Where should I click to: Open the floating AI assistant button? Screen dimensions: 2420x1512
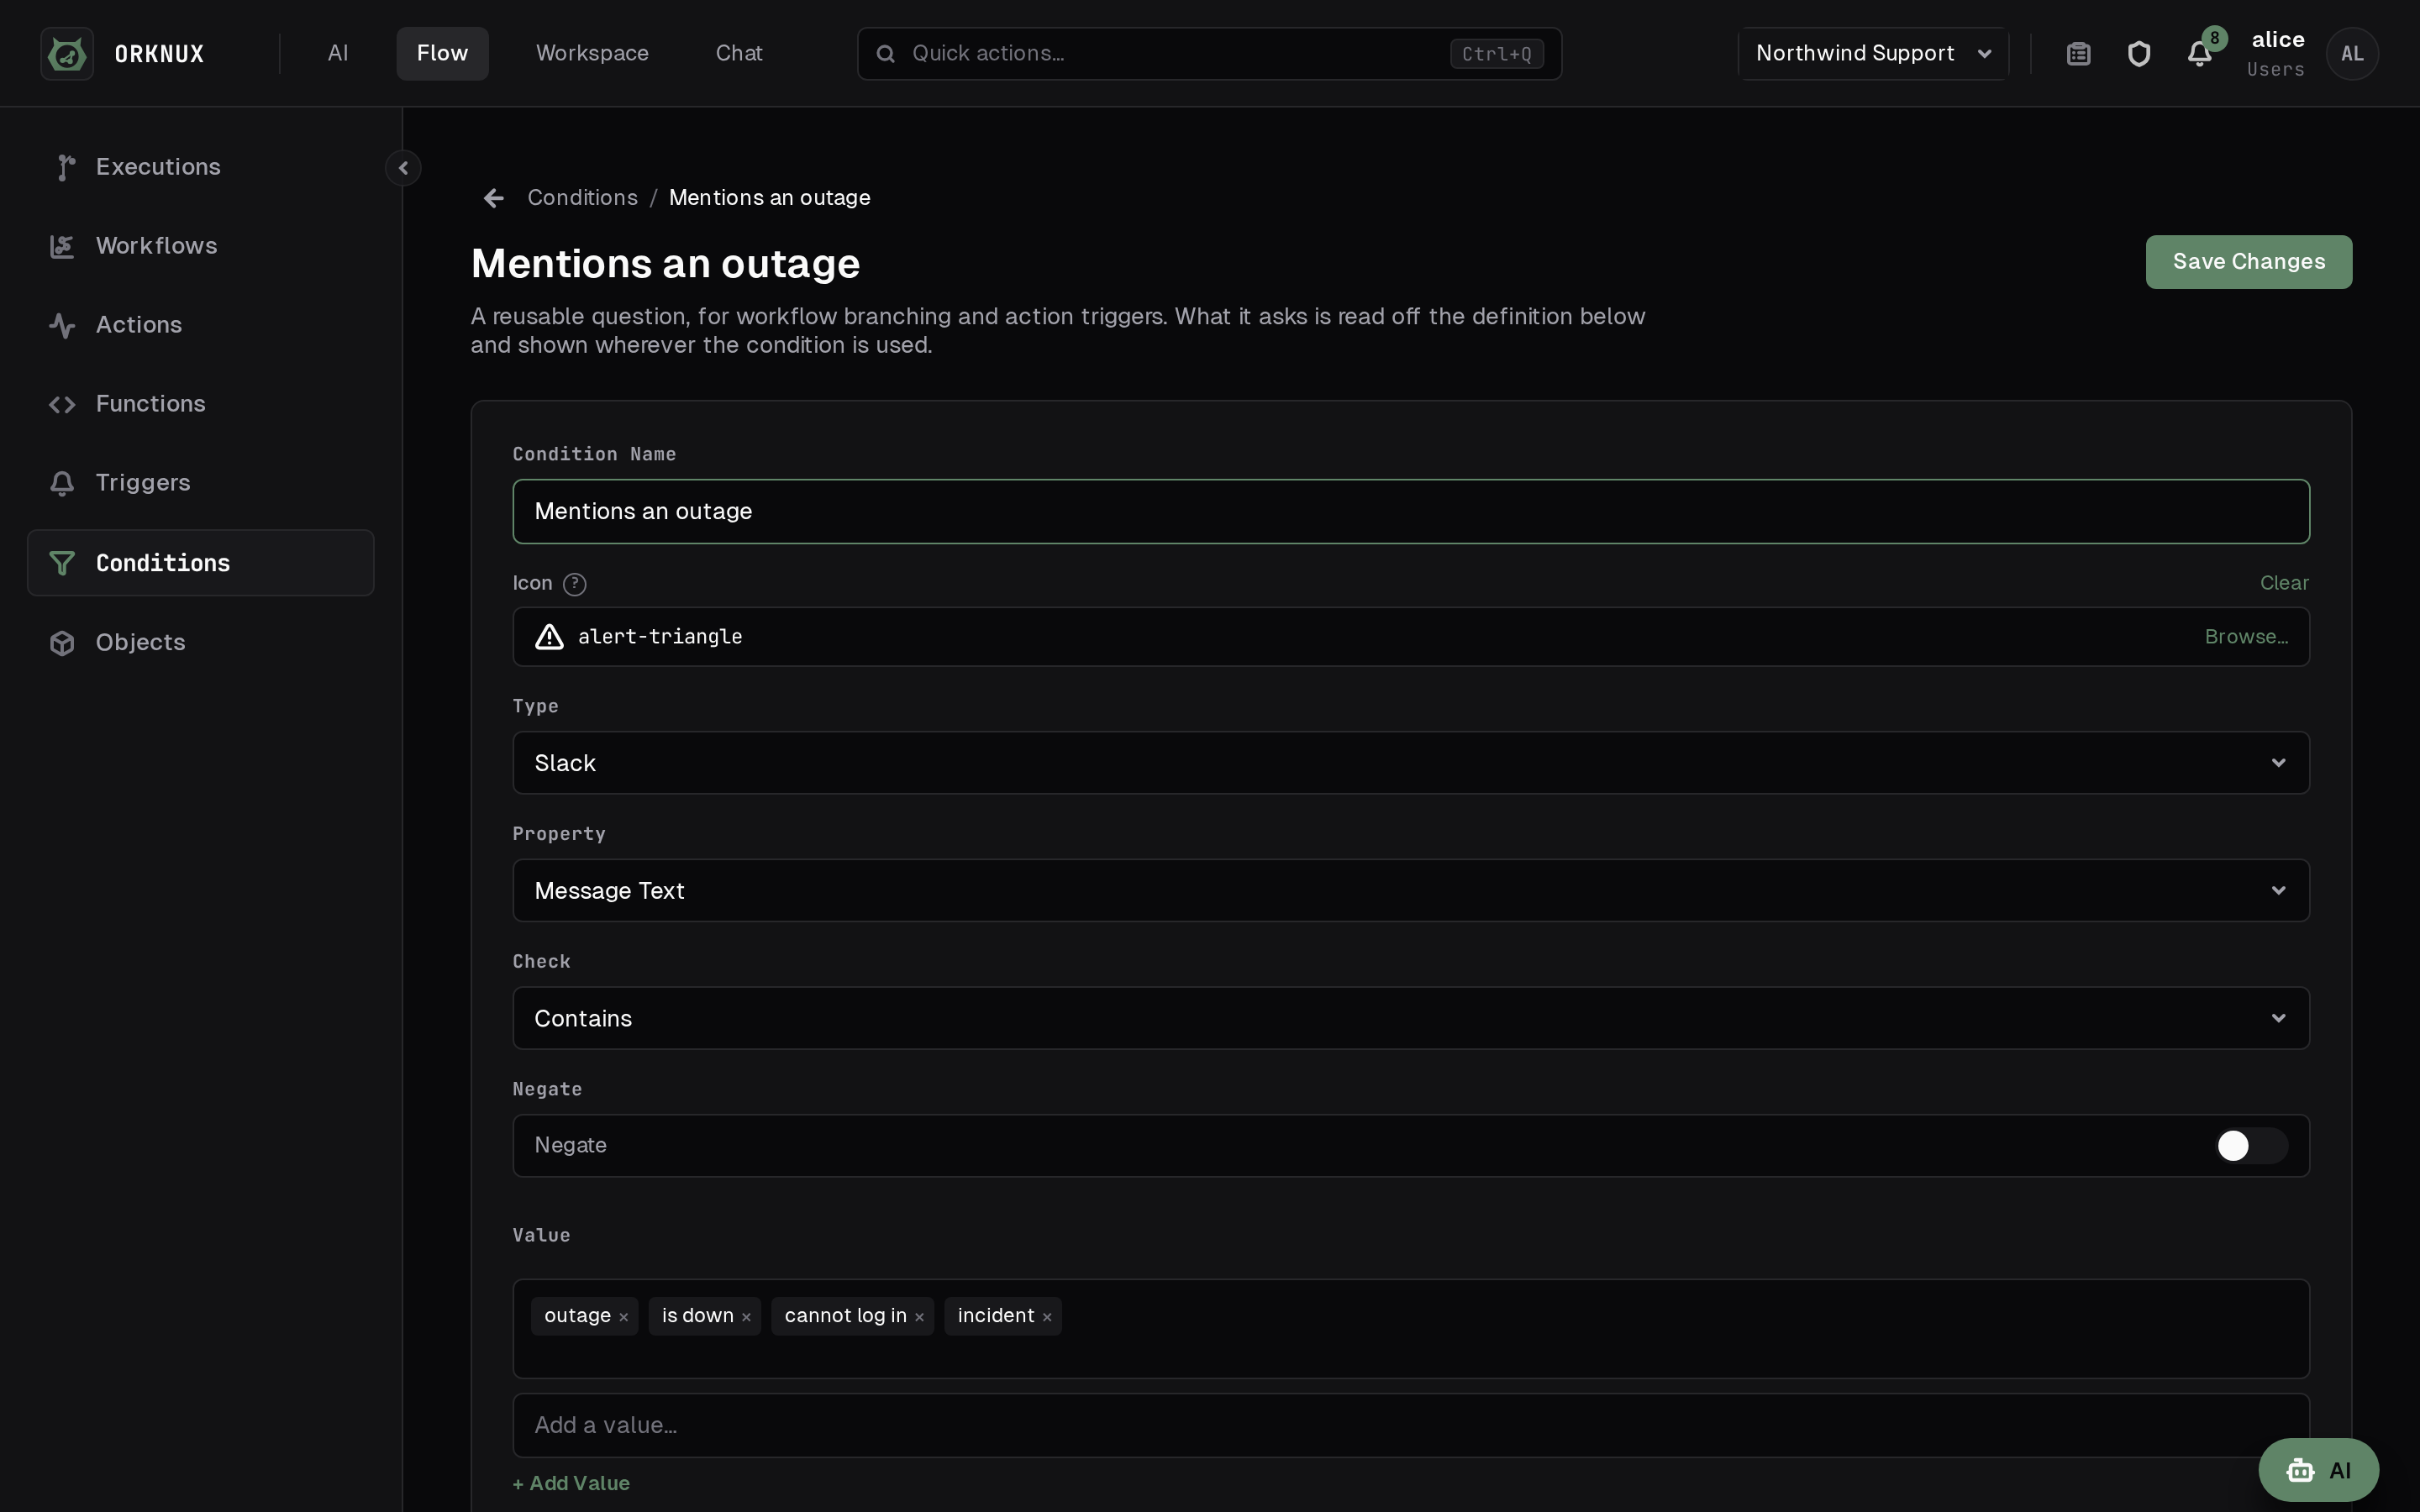click(2318, 1471)
